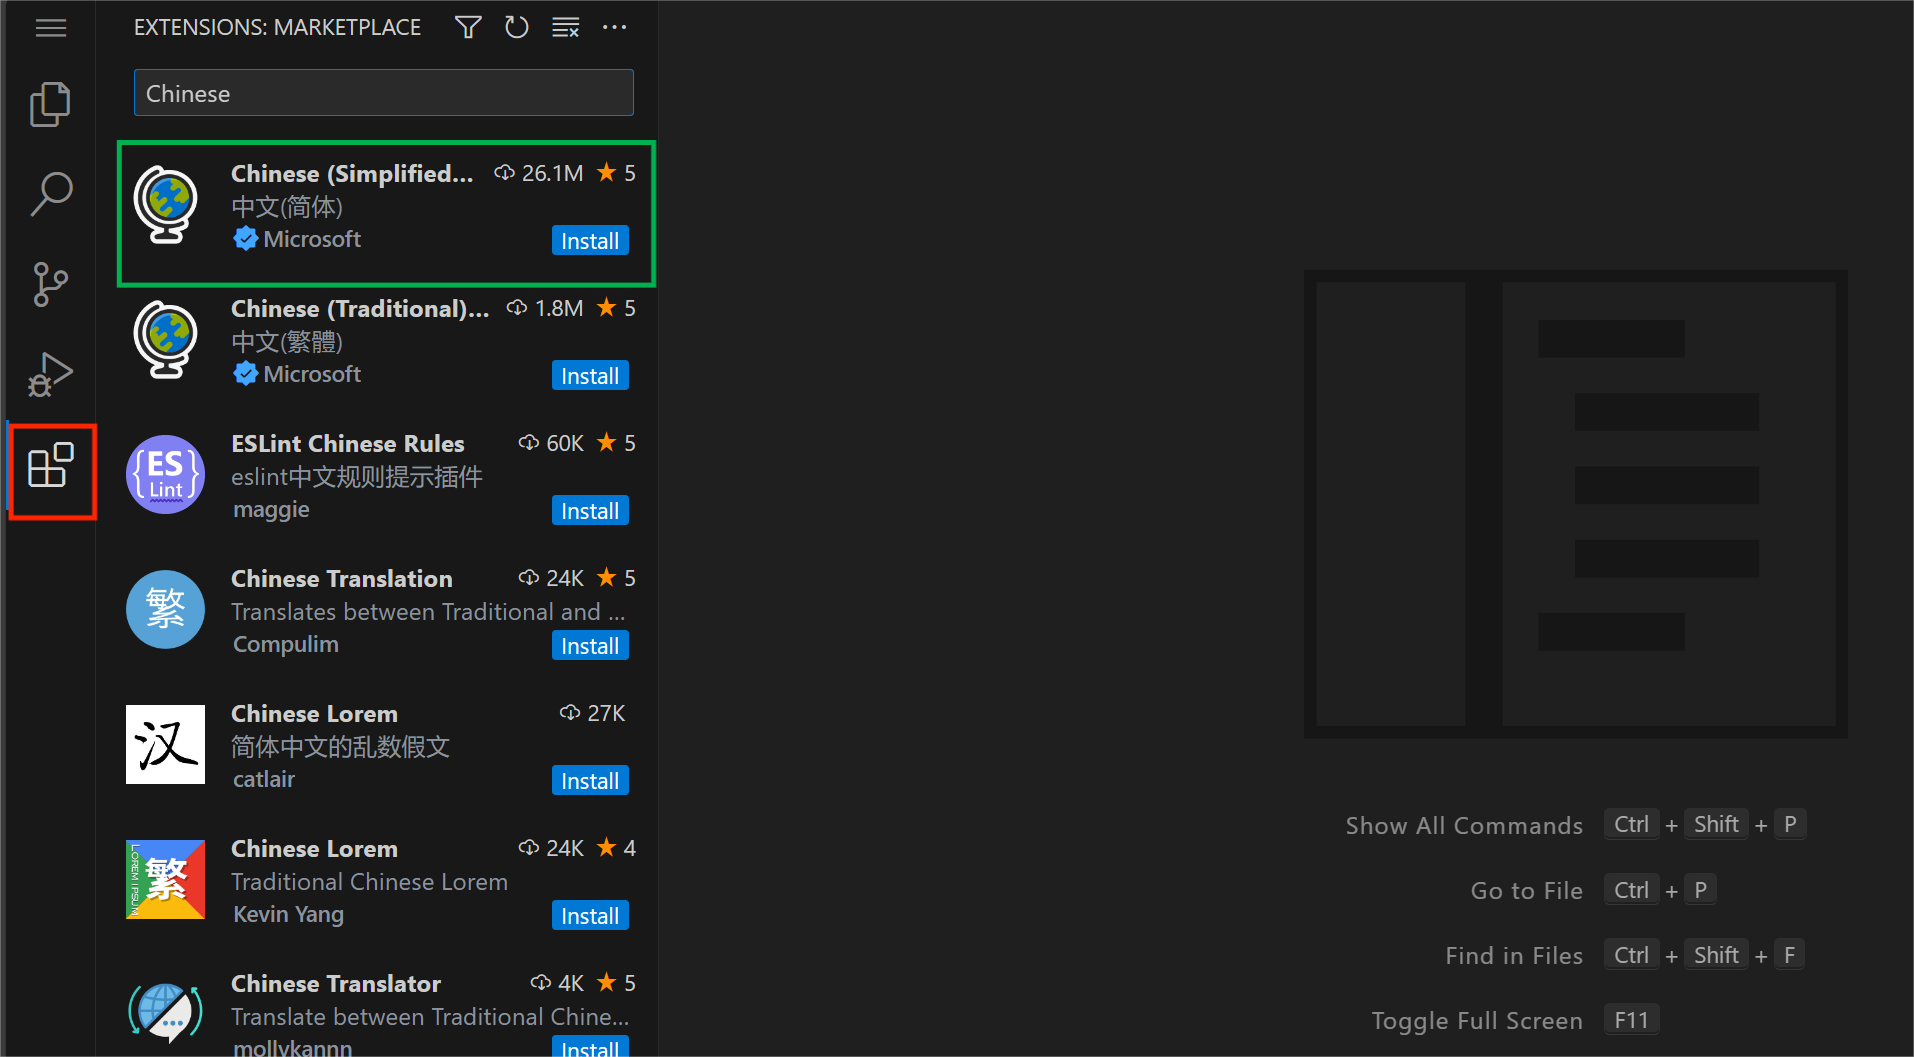The width and height of the screenshot is (1914, 1057).
Task: Refresh the extensions list
Action: (517, 27)
